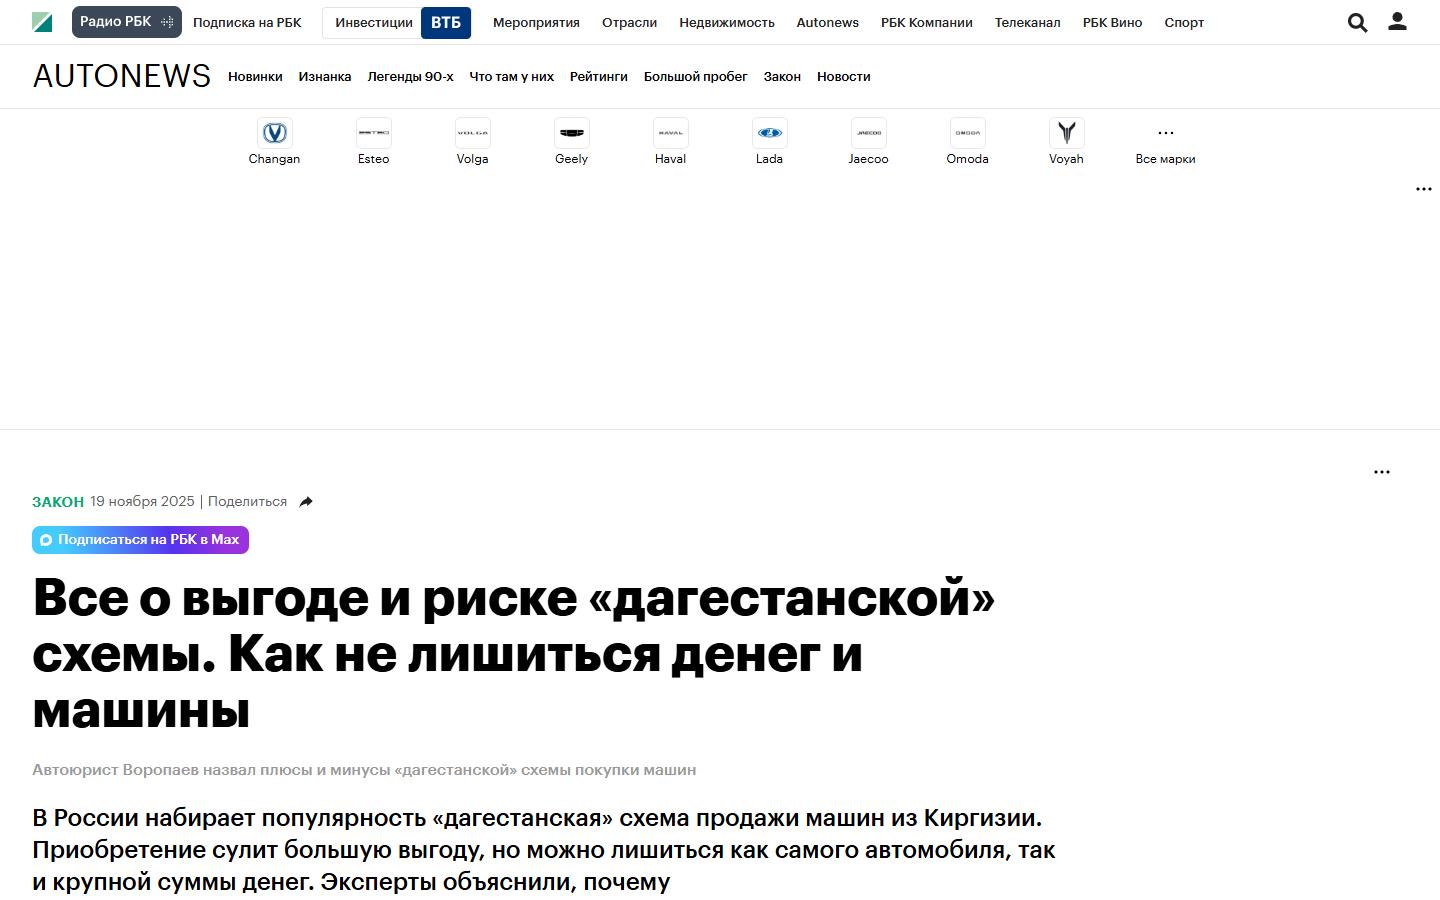This screenshot has width=1440, height=900.
Task: Open the three-dots menu beside article date
Action: 1382,472
